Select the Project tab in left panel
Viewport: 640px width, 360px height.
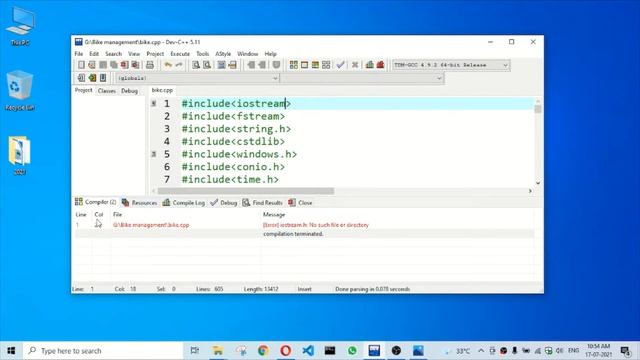(x=83, y=90)
